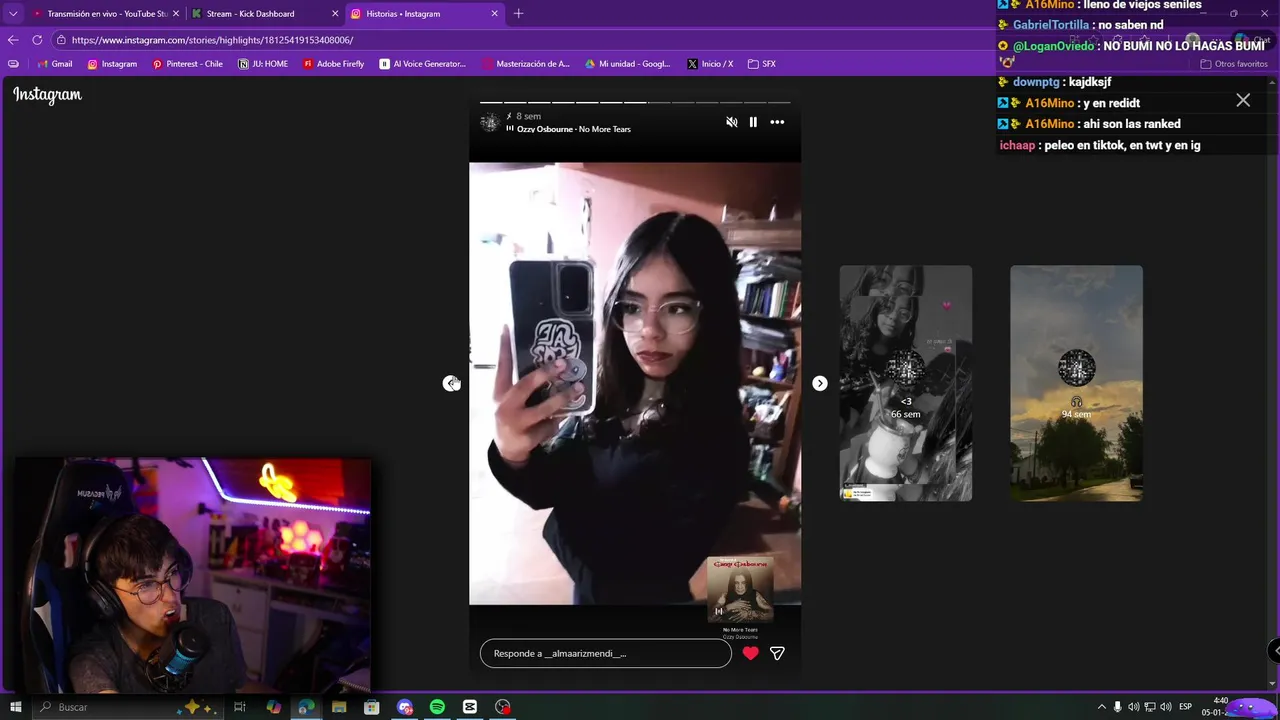Image resolution: width=1280 pixels, height=720 pixels.
Task: Show hidden system tray icons
Action: coord(1102,707)
